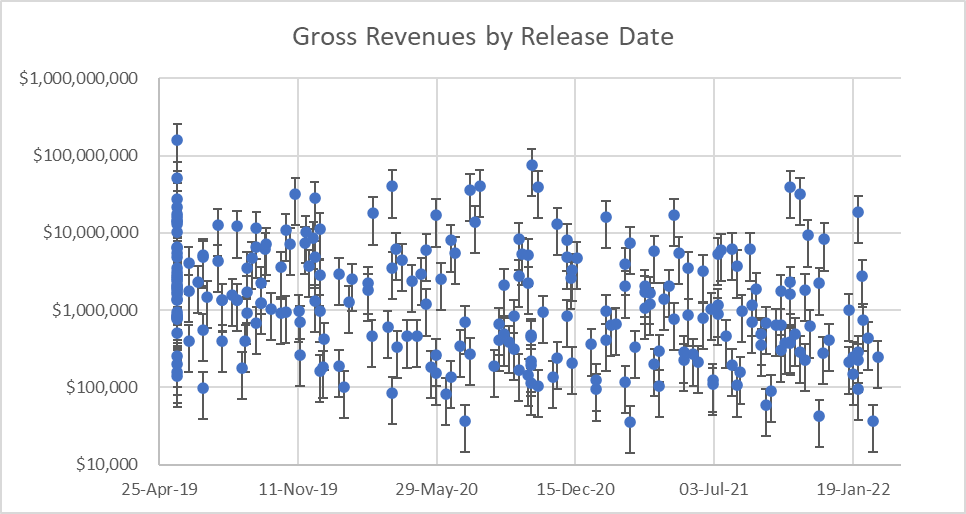
Task: Select the 15-Dec-20 date label
Action: point(575,490)
